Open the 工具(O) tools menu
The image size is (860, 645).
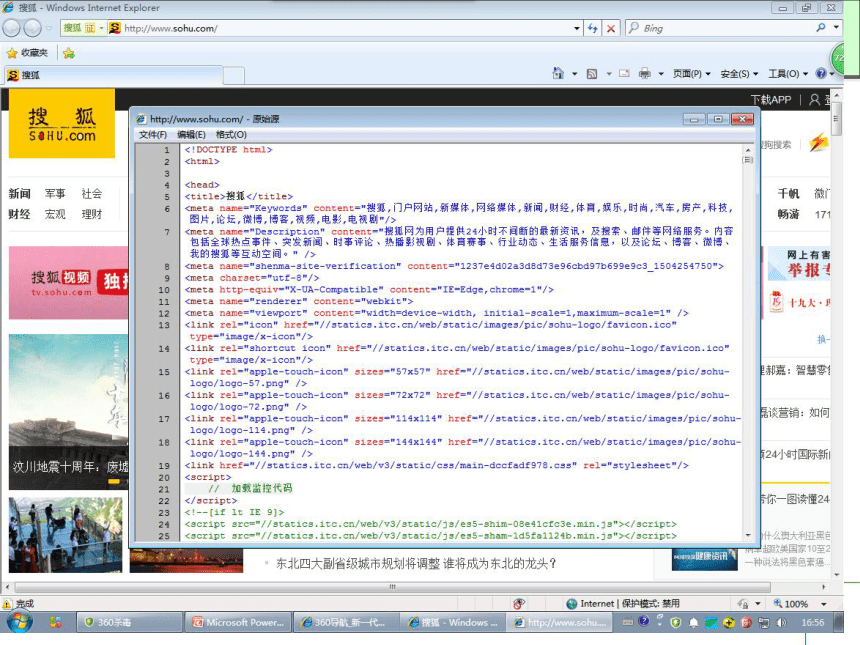(788, 73)
